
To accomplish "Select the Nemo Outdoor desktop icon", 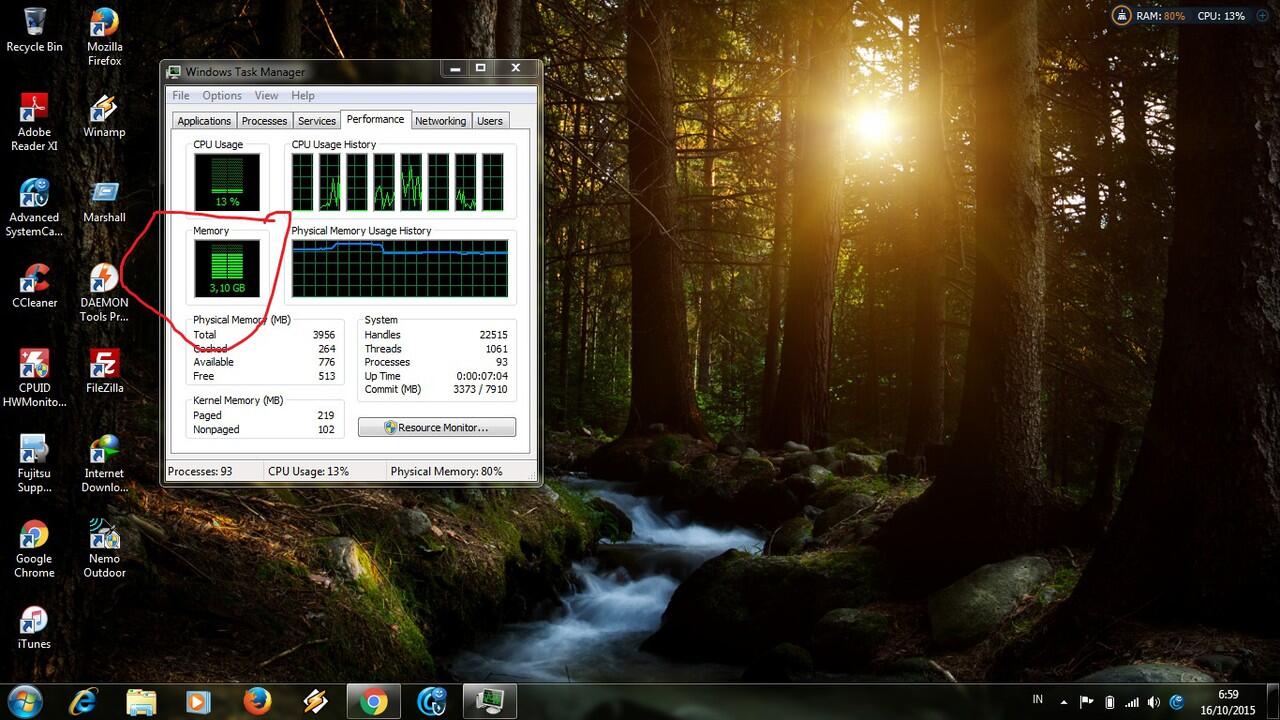I will point(104,549).
